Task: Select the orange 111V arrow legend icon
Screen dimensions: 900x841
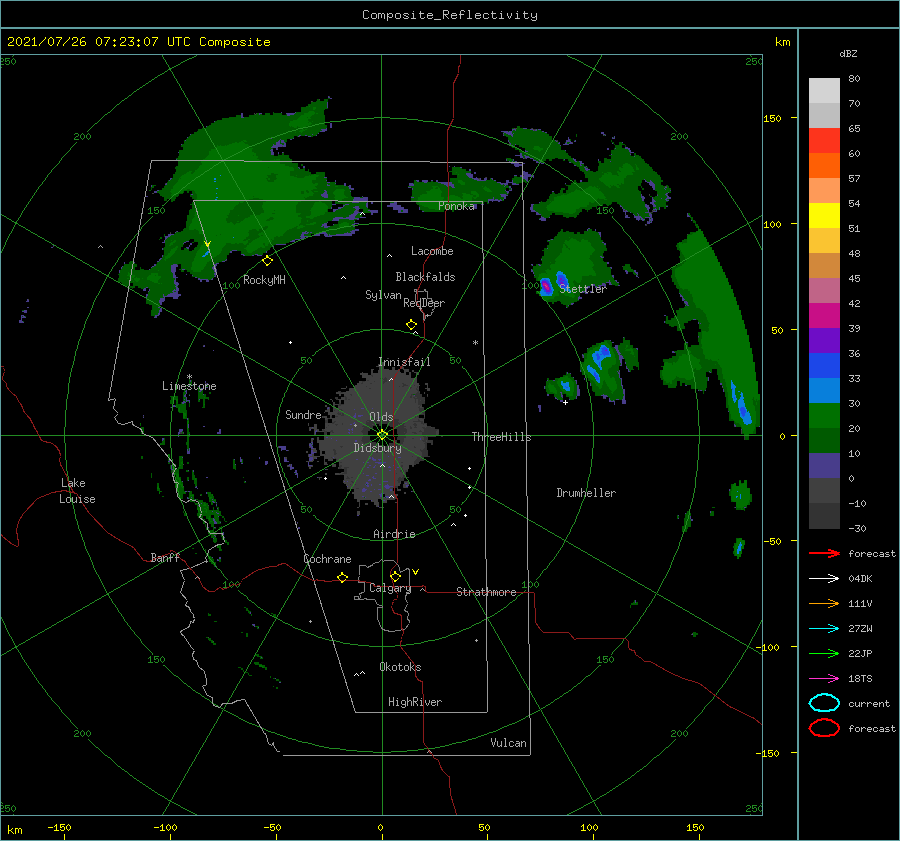Action: click(x=824, y=603)
